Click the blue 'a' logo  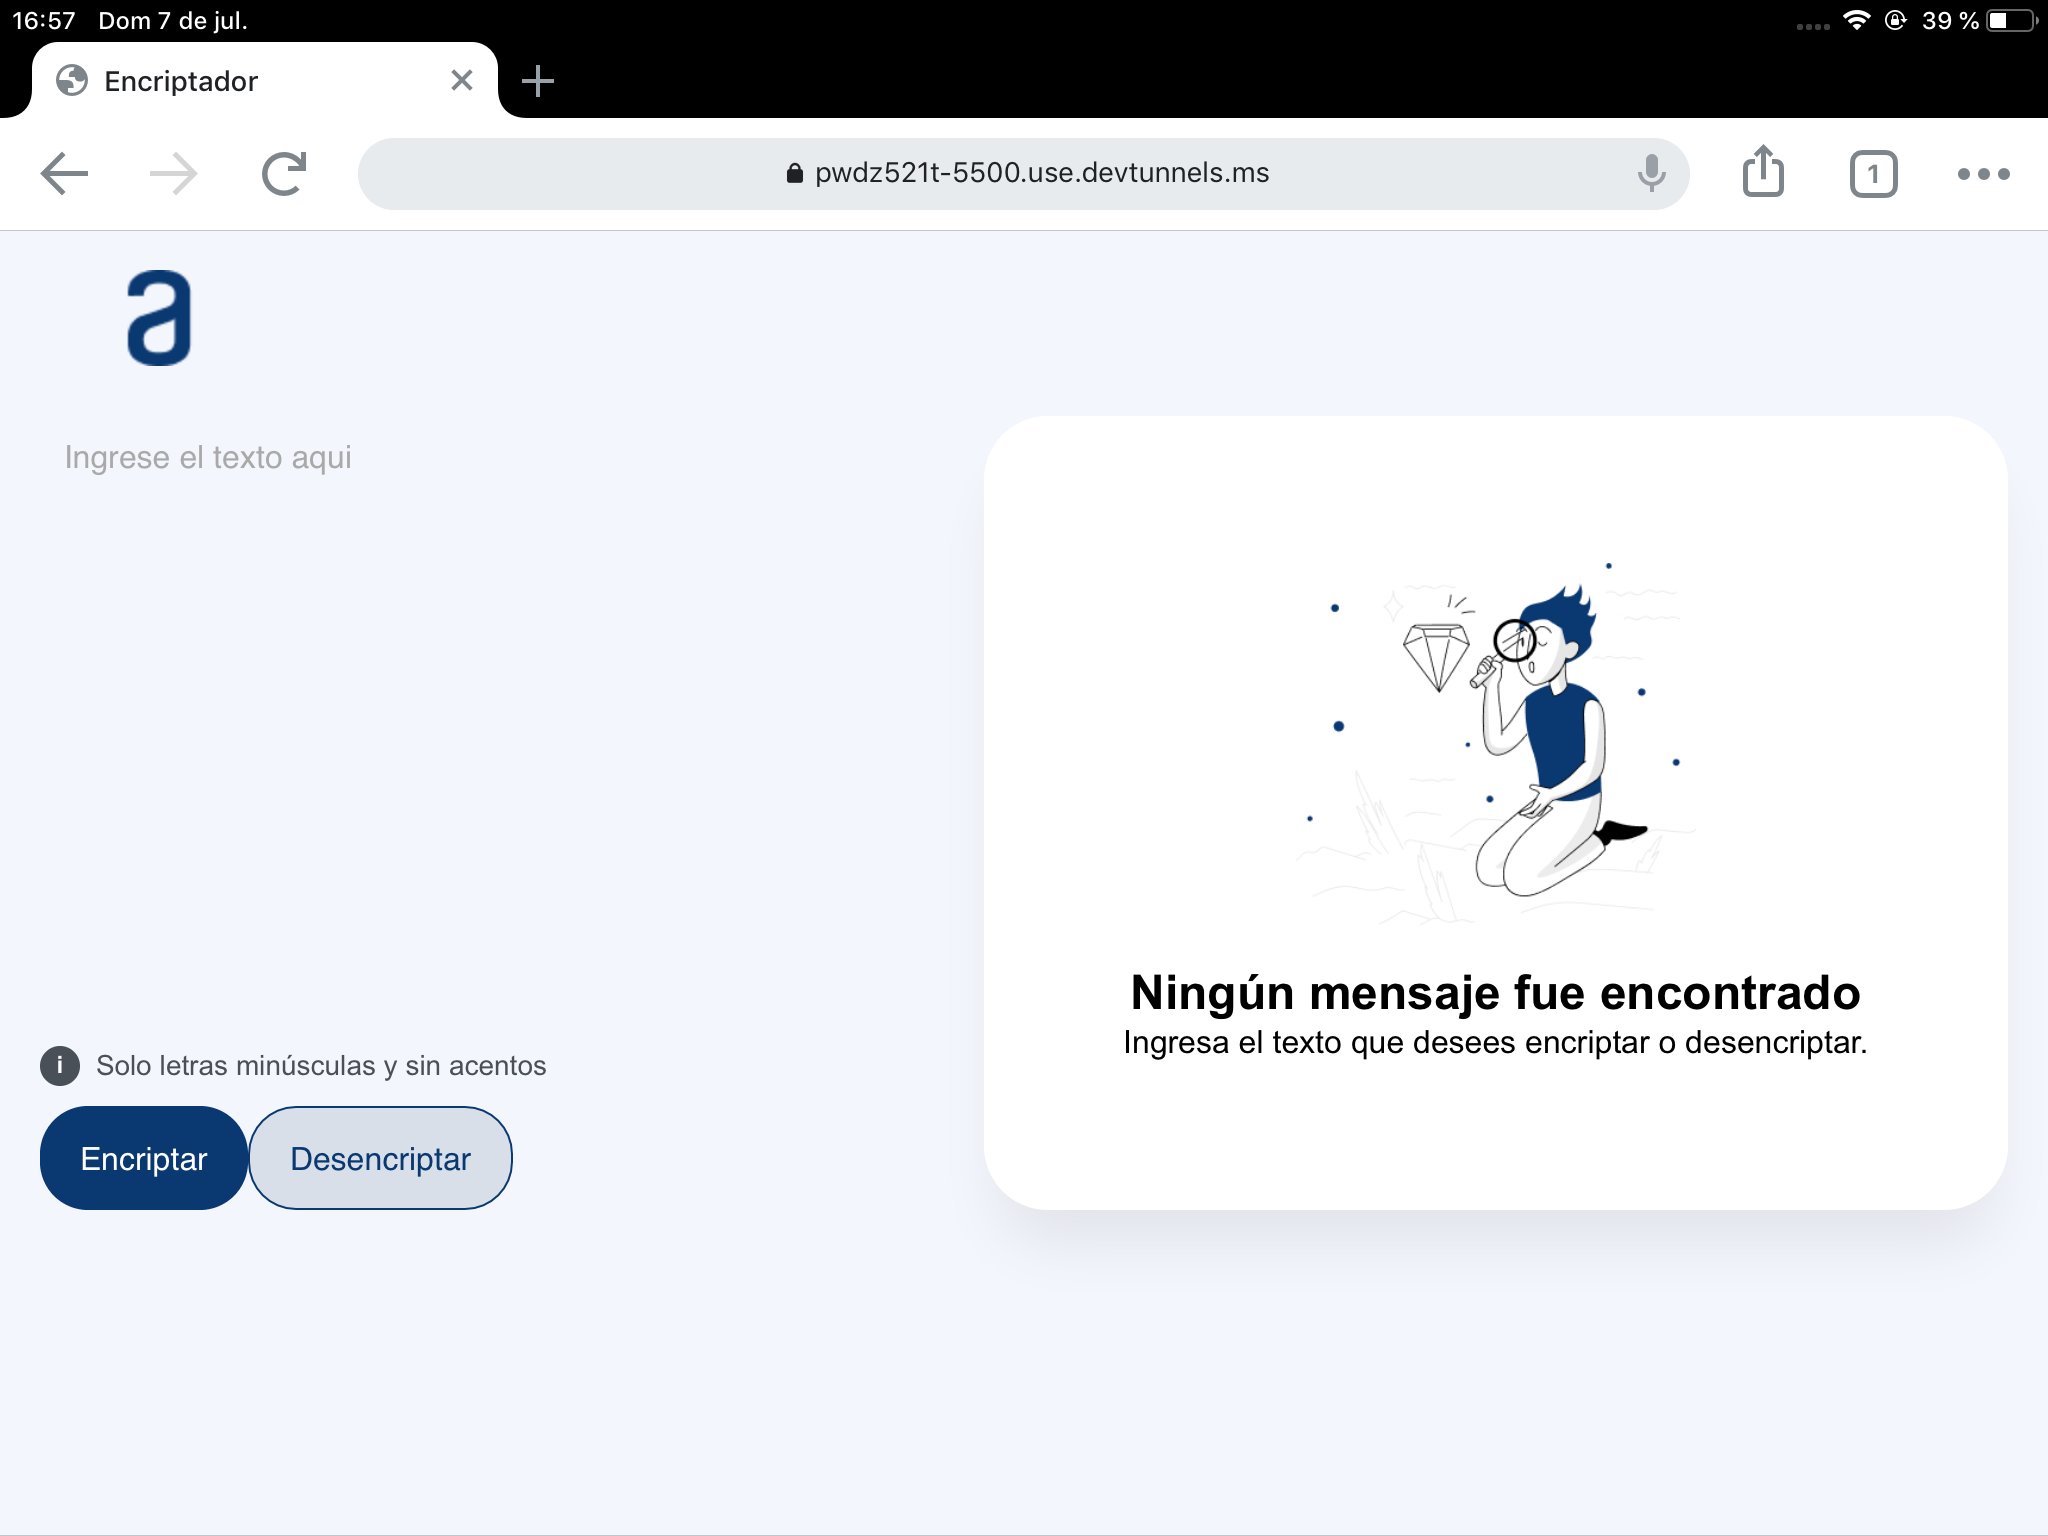(x=159, y=318)
